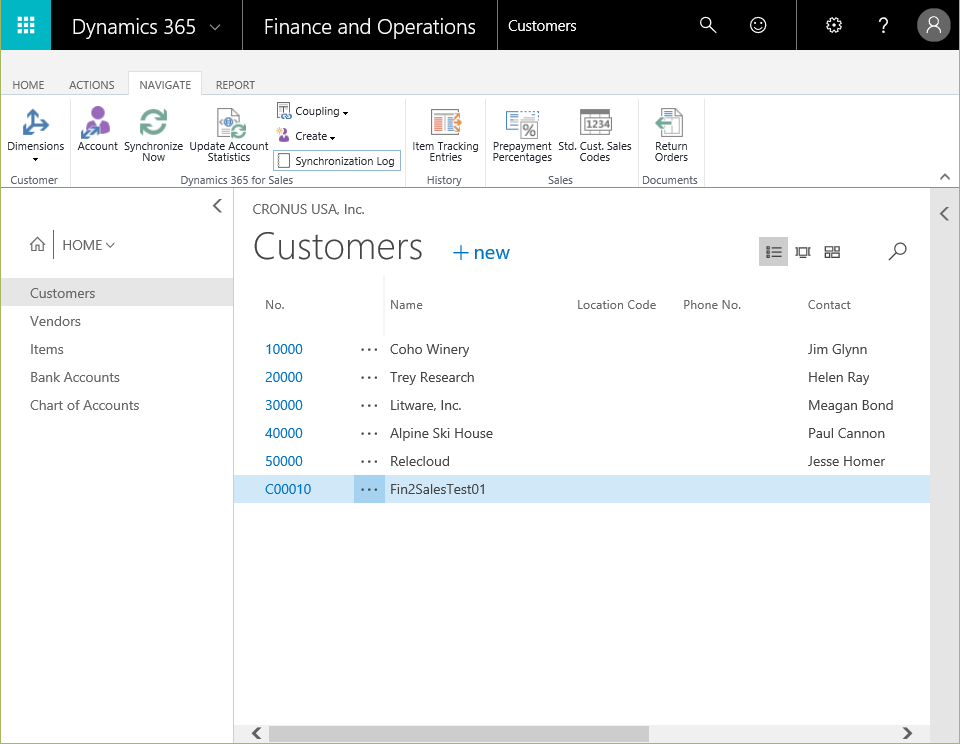The height and width of the screenshot is (744, 960).
Task: Select the NAVIGATE ribbon tab
Action: [x=165, y=85]
